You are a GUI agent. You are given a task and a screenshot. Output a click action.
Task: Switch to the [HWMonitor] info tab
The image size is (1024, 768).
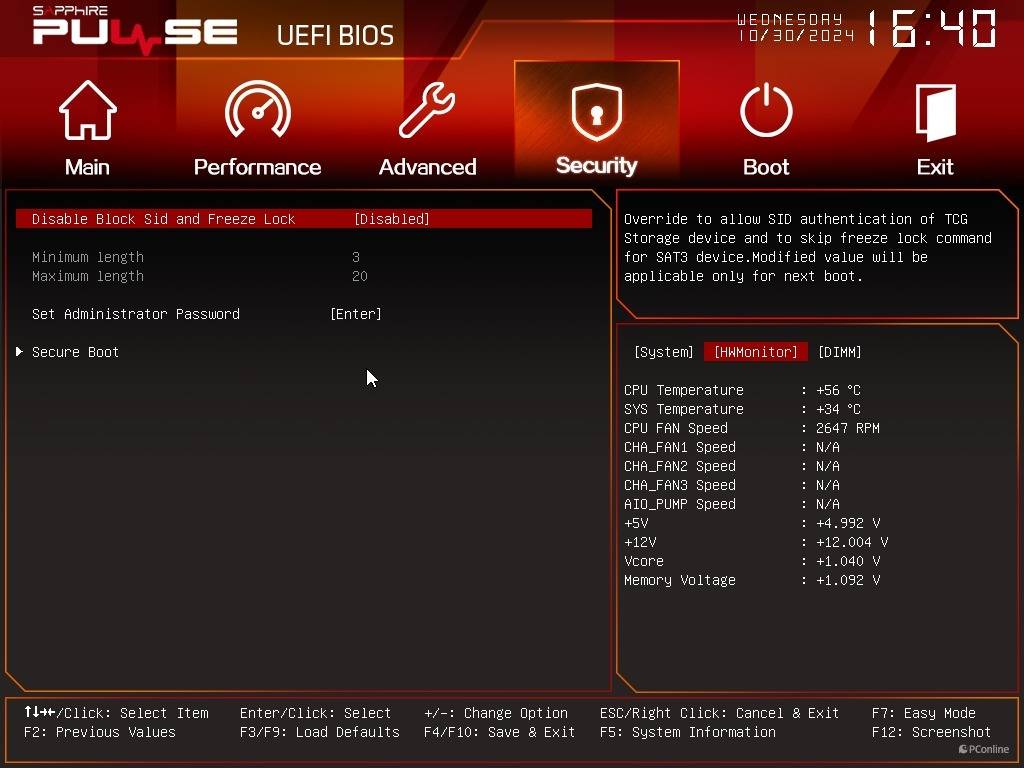click(x=756, y=352)
